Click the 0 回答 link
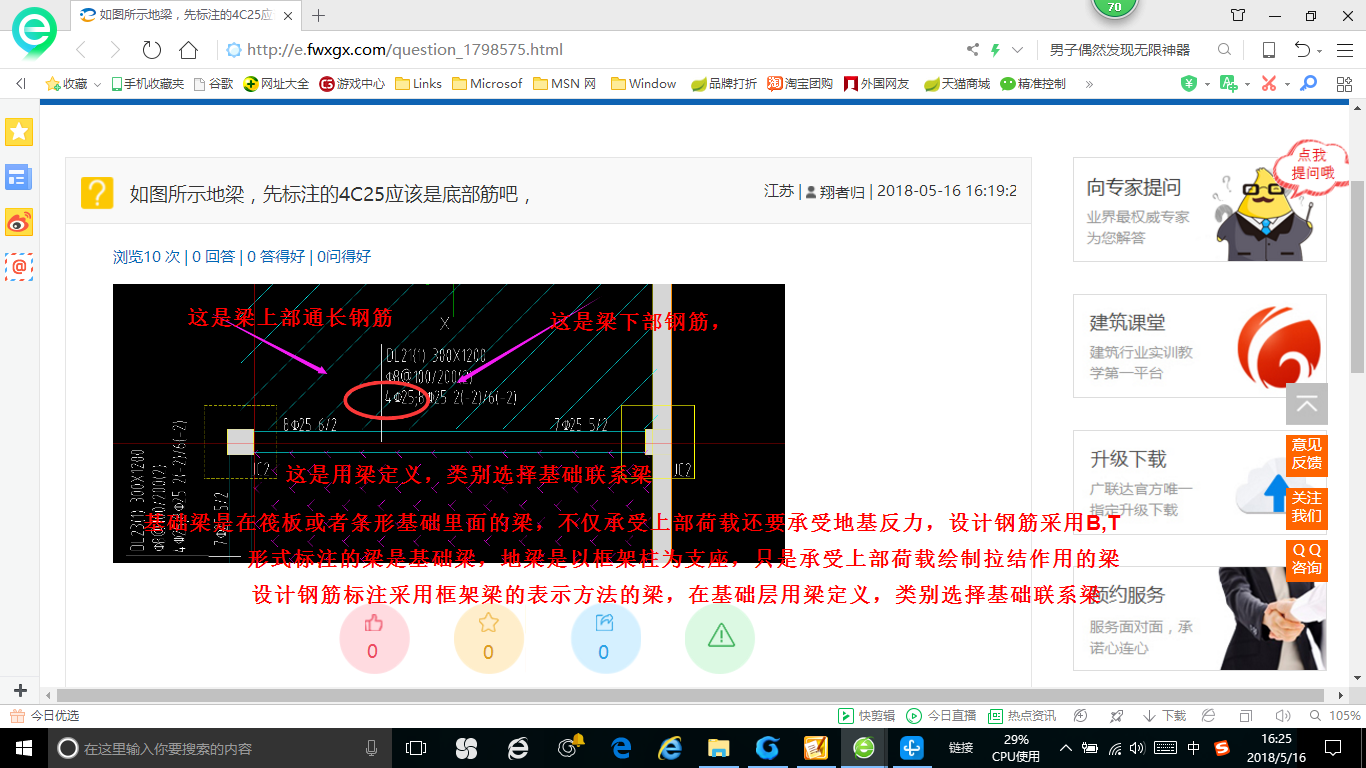This screenshot has height=768, width=1366. tap(213, 256)
